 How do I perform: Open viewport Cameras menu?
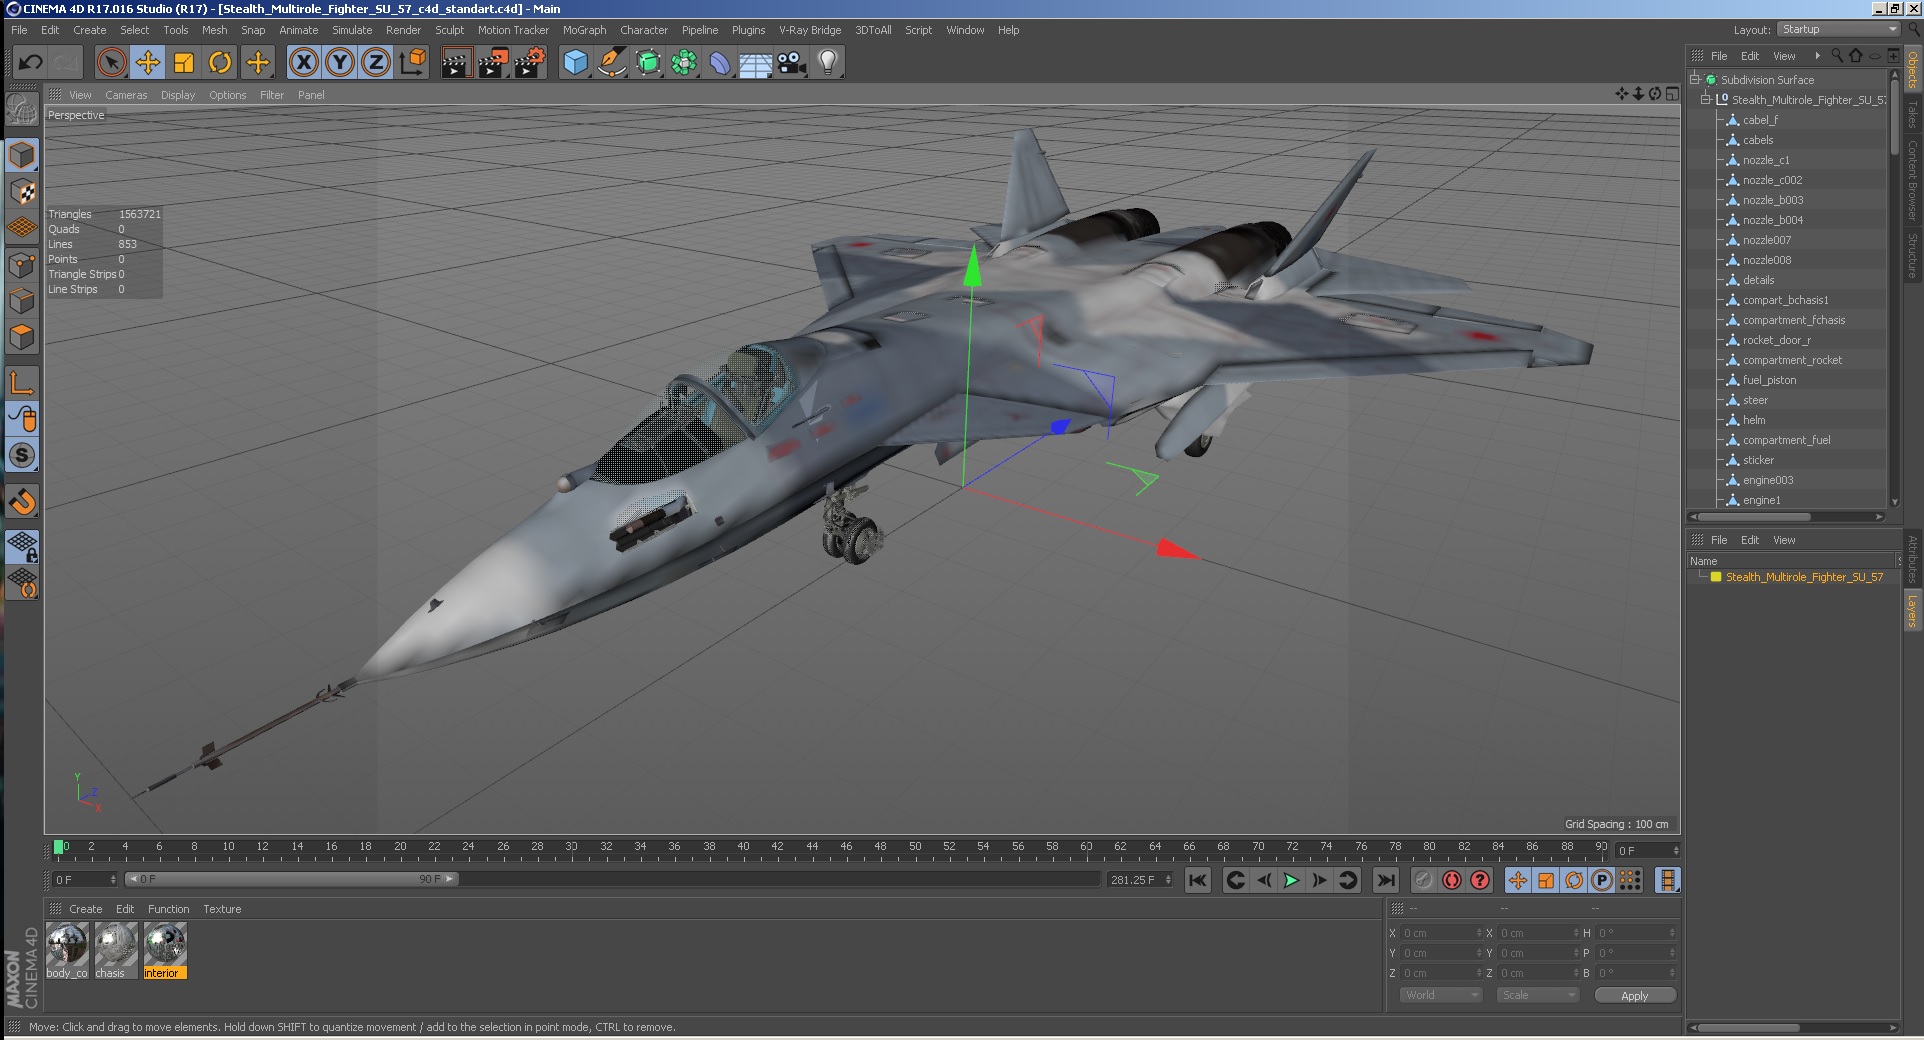point(126,95)
